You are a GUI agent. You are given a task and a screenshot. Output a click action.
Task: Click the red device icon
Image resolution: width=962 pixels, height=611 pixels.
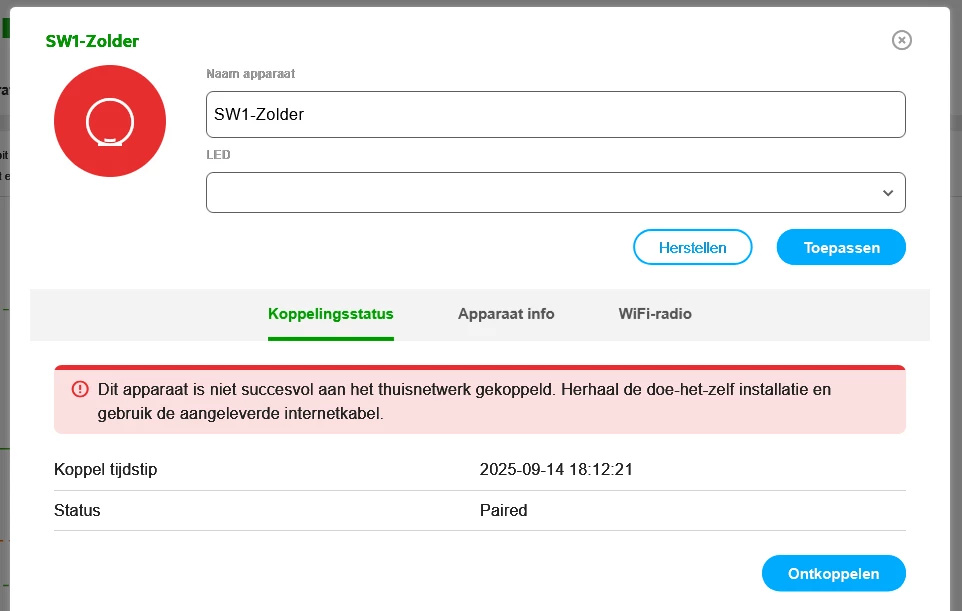click(110, 121)
